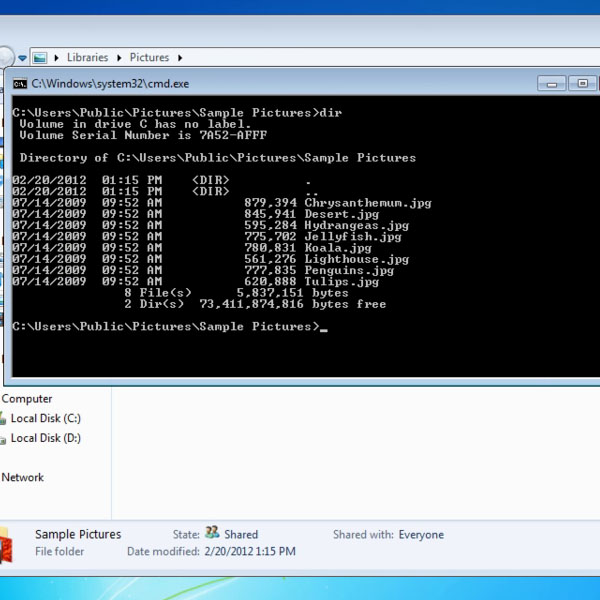Viewport: 600px width, 600px height.
Task: Go to Pictures in the address bar
Action: [149, 57]
